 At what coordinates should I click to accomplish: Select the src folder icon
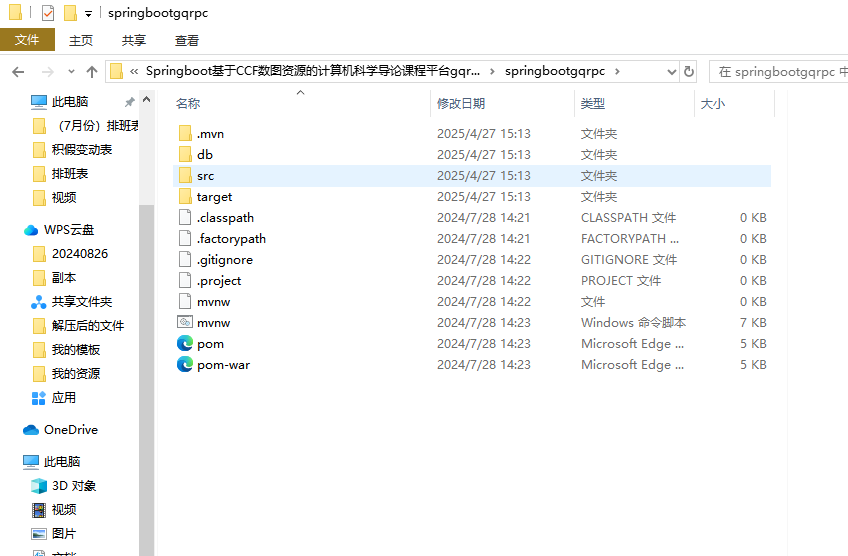point(185,175)
